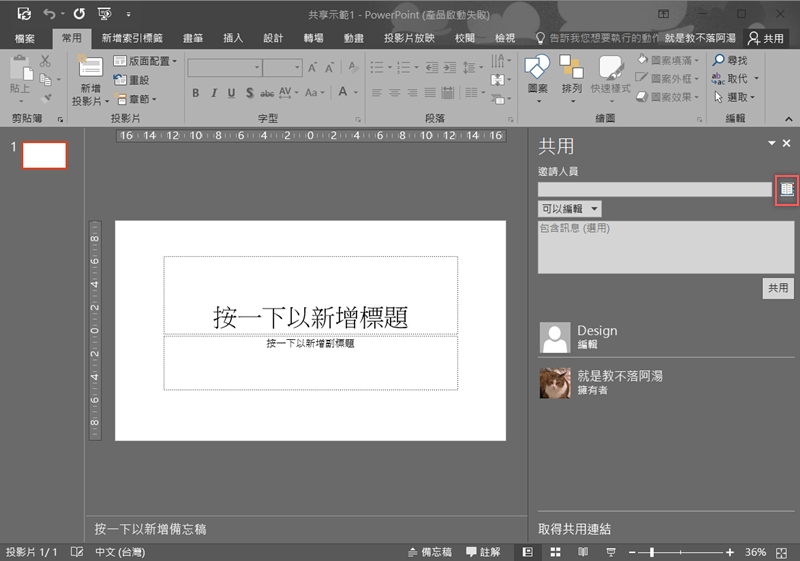Viewport: 800px width, 561px height.
Task: Click the Find (尋找) magnifier icon
Action: tap(718, 61)
